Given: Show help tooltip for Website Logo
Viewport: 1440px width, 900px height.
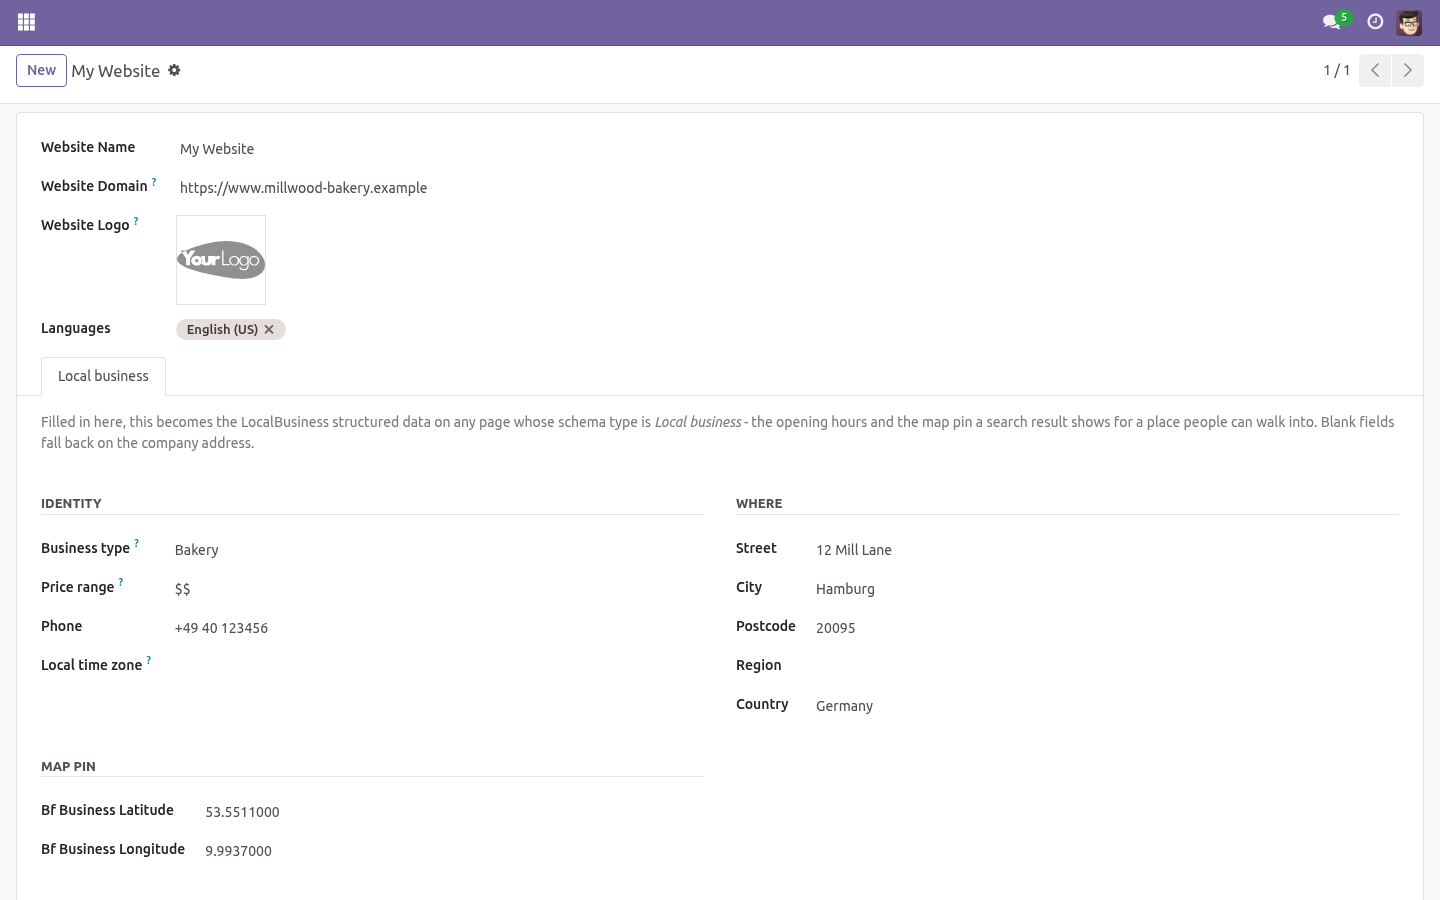Looking at the screenshot, I should coord(136,221).
